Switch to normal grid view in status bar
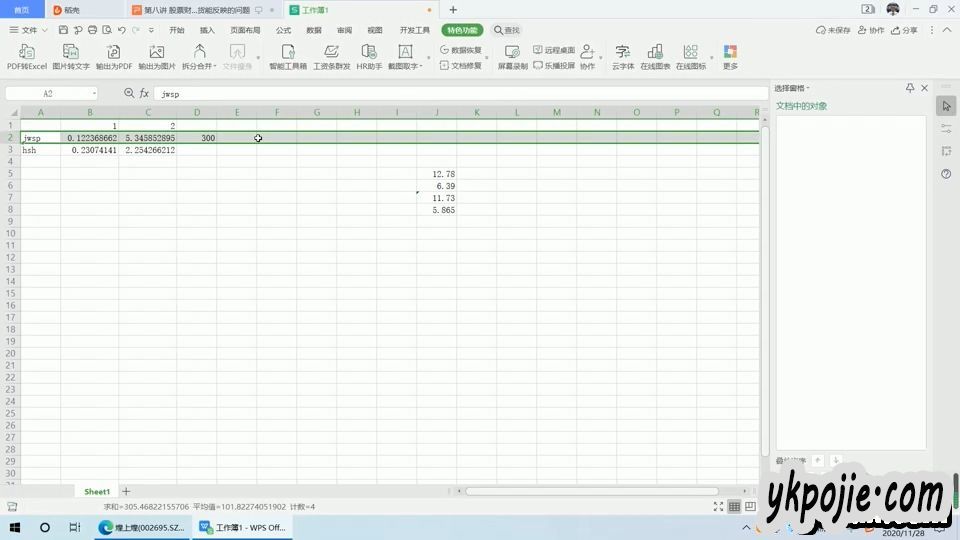960x540 pixels. tap(734, 507)
